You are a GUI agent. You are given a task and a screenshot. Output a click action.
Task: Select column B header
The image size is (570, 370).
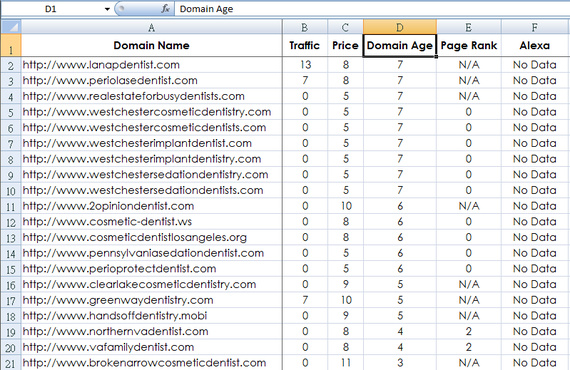point(305,27)
